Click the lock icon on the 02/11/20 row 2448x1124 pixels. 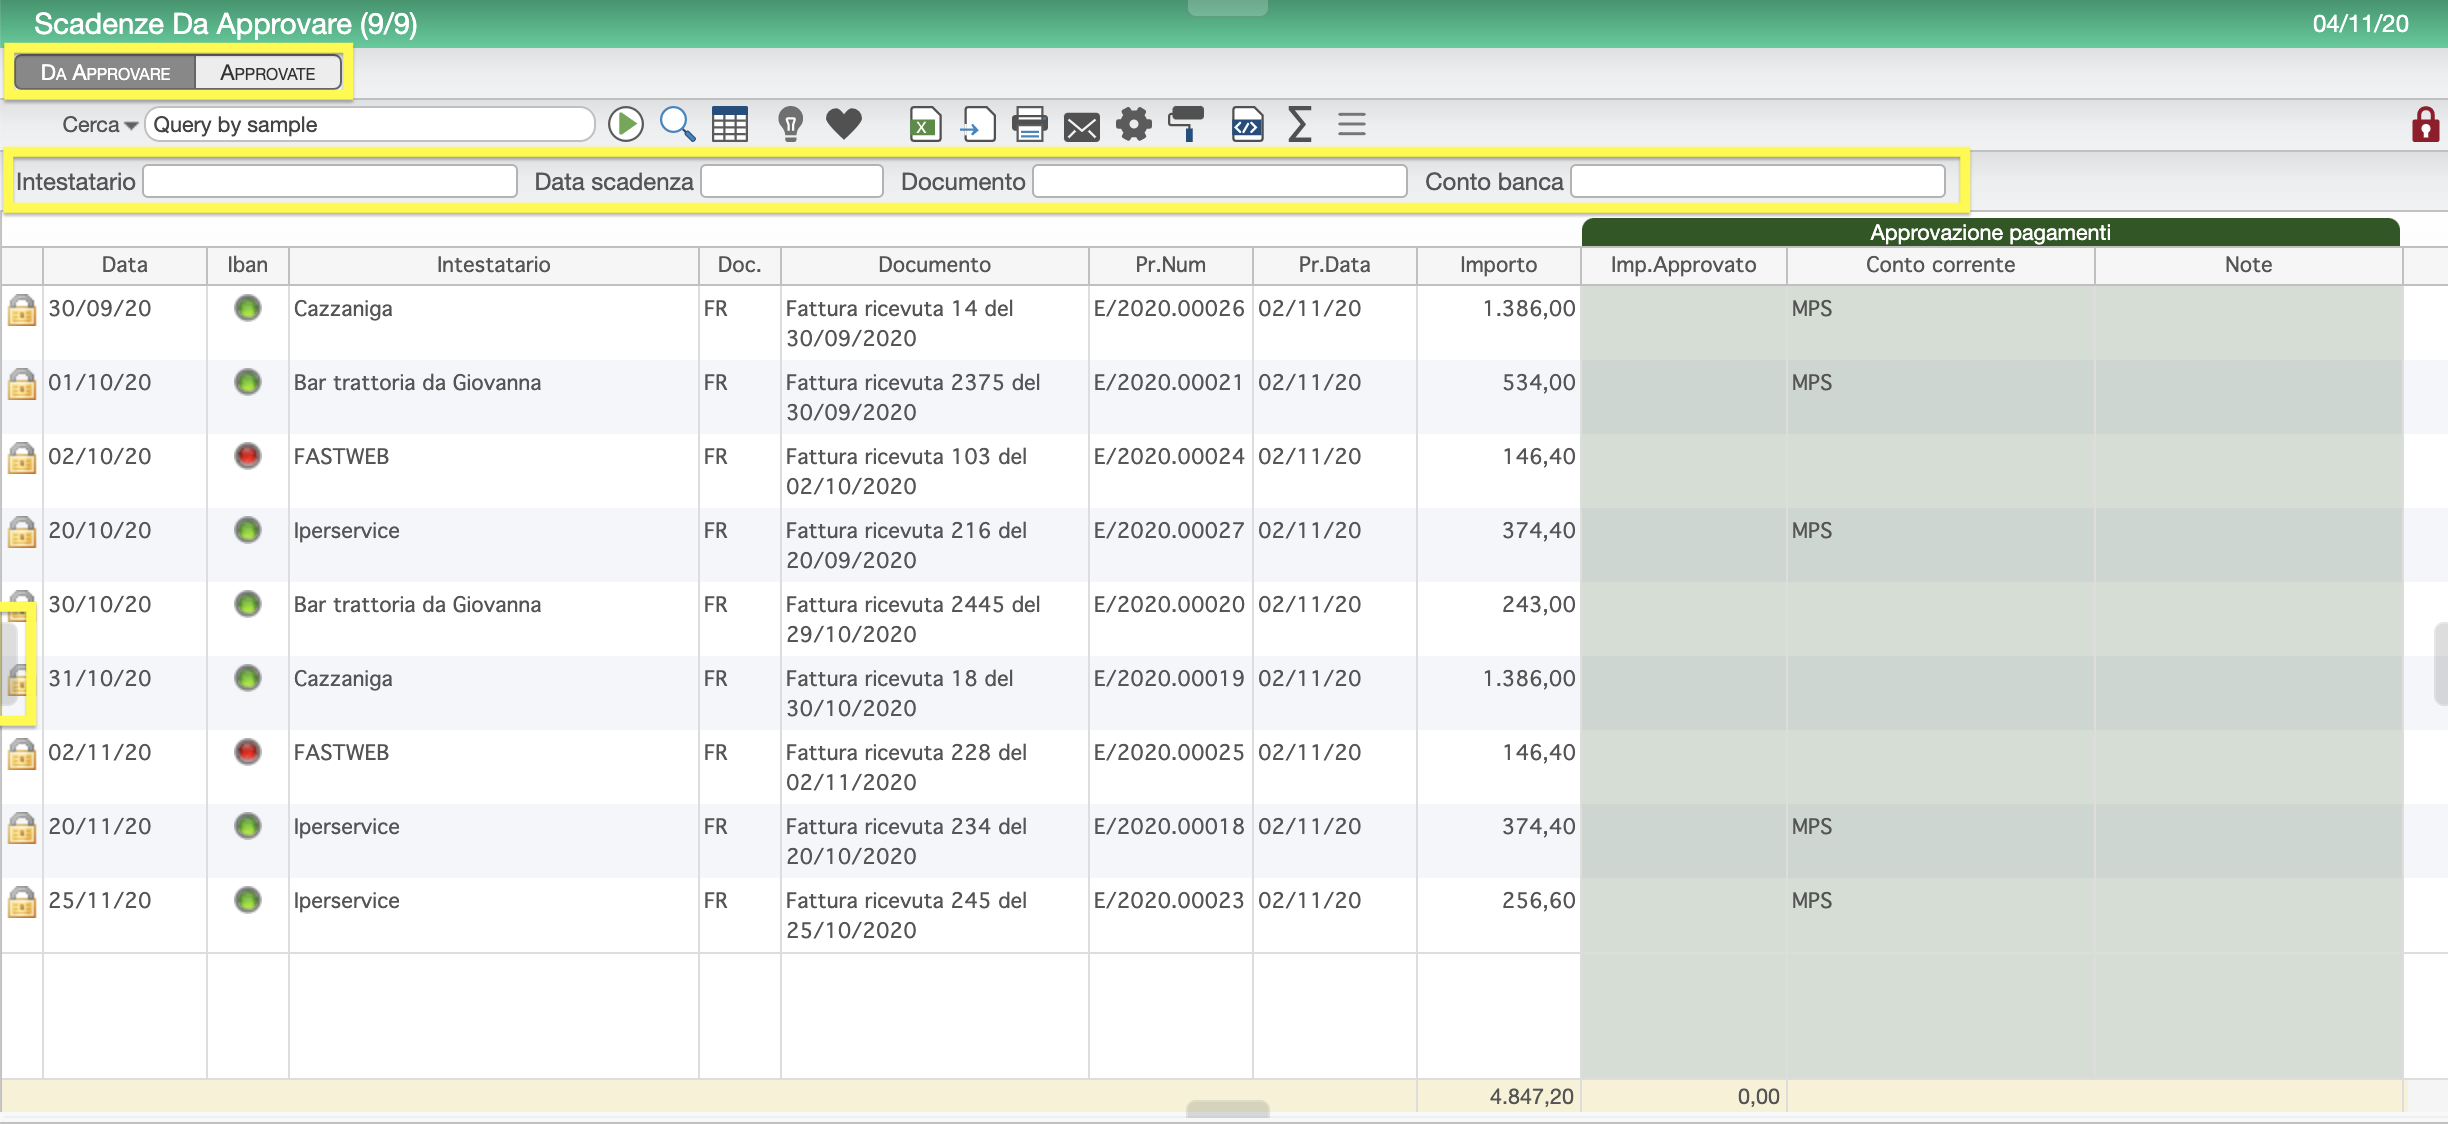(22, 754)
